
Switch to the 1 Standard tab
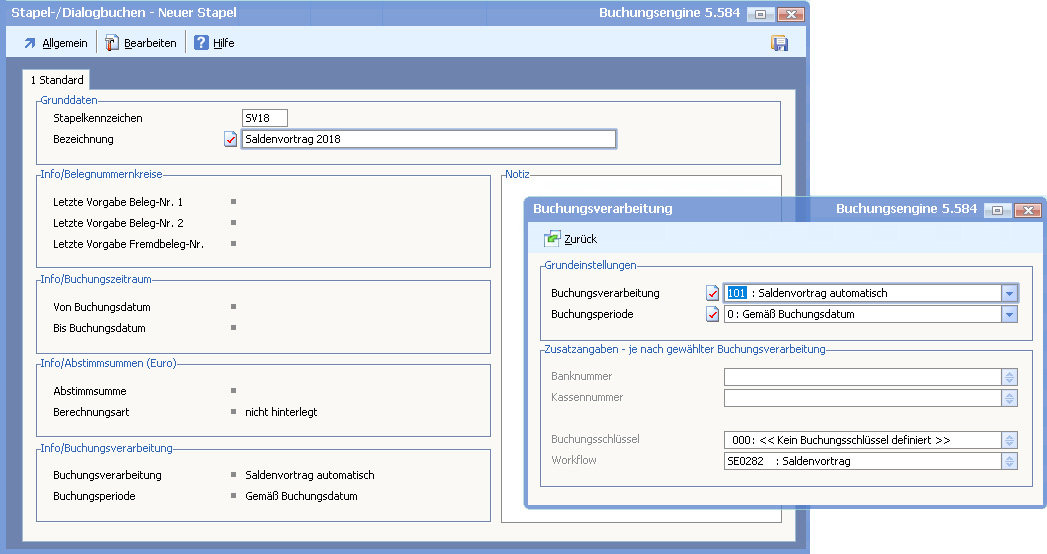click(x=57, y=80)
